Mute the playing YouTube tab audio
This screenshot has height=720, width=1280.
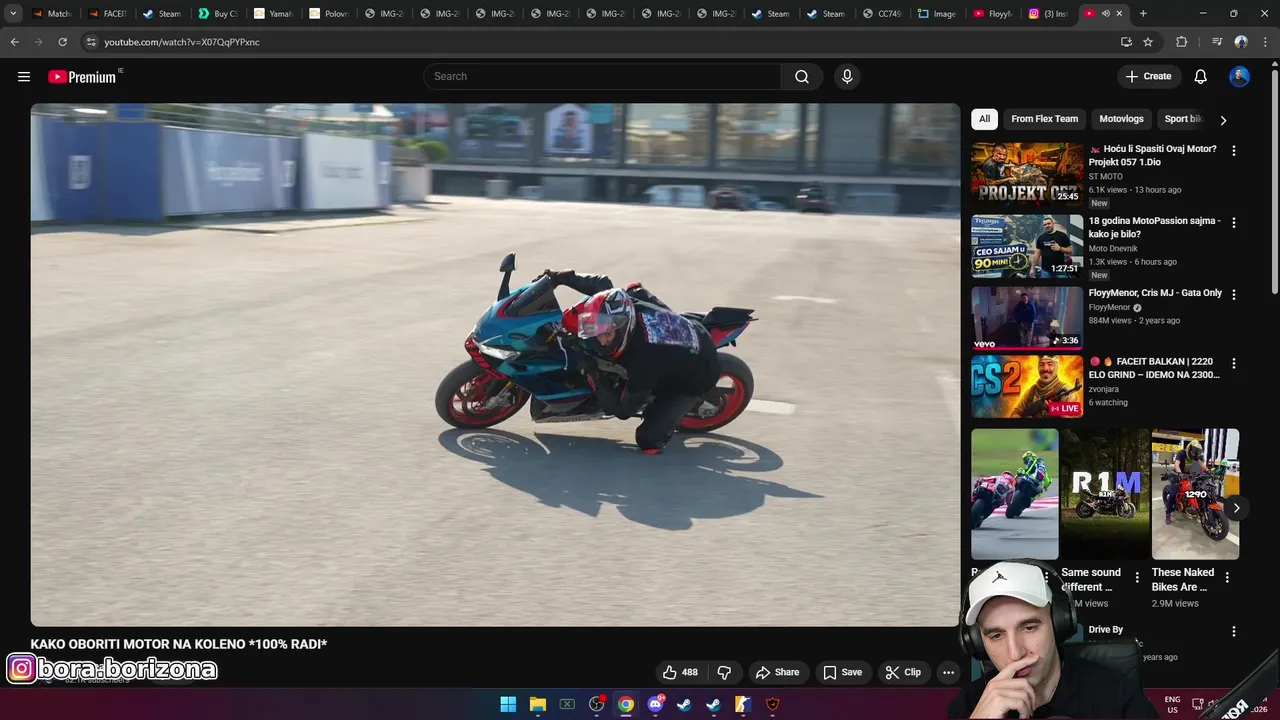1105,13
